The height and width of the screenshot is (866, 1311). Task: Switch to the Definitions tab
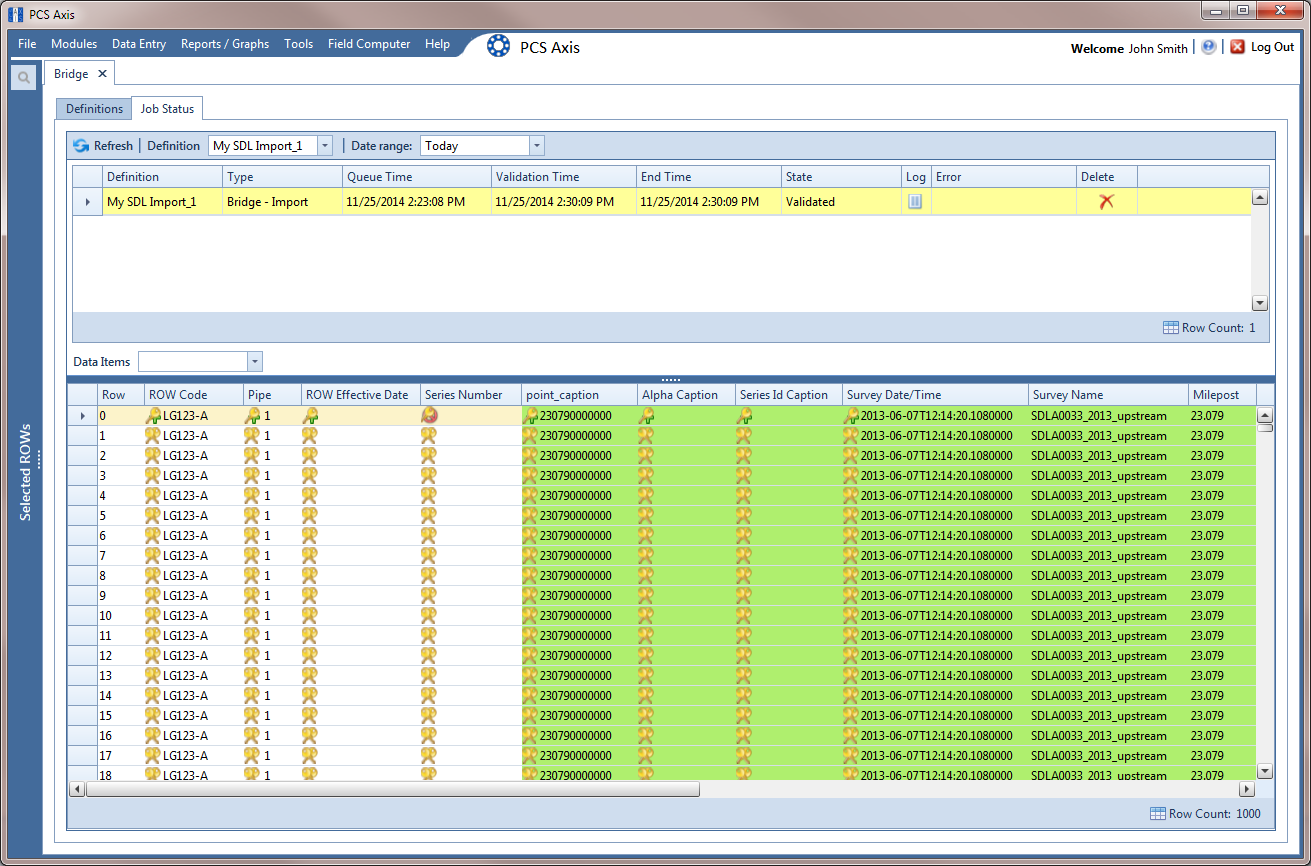point(94,109)
